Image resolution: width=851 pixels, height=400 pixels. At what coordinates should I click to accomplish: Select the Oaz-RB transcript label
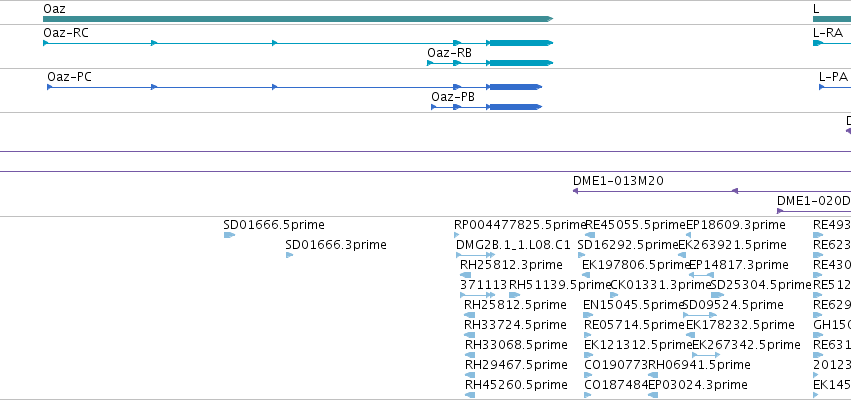point(449,53)
